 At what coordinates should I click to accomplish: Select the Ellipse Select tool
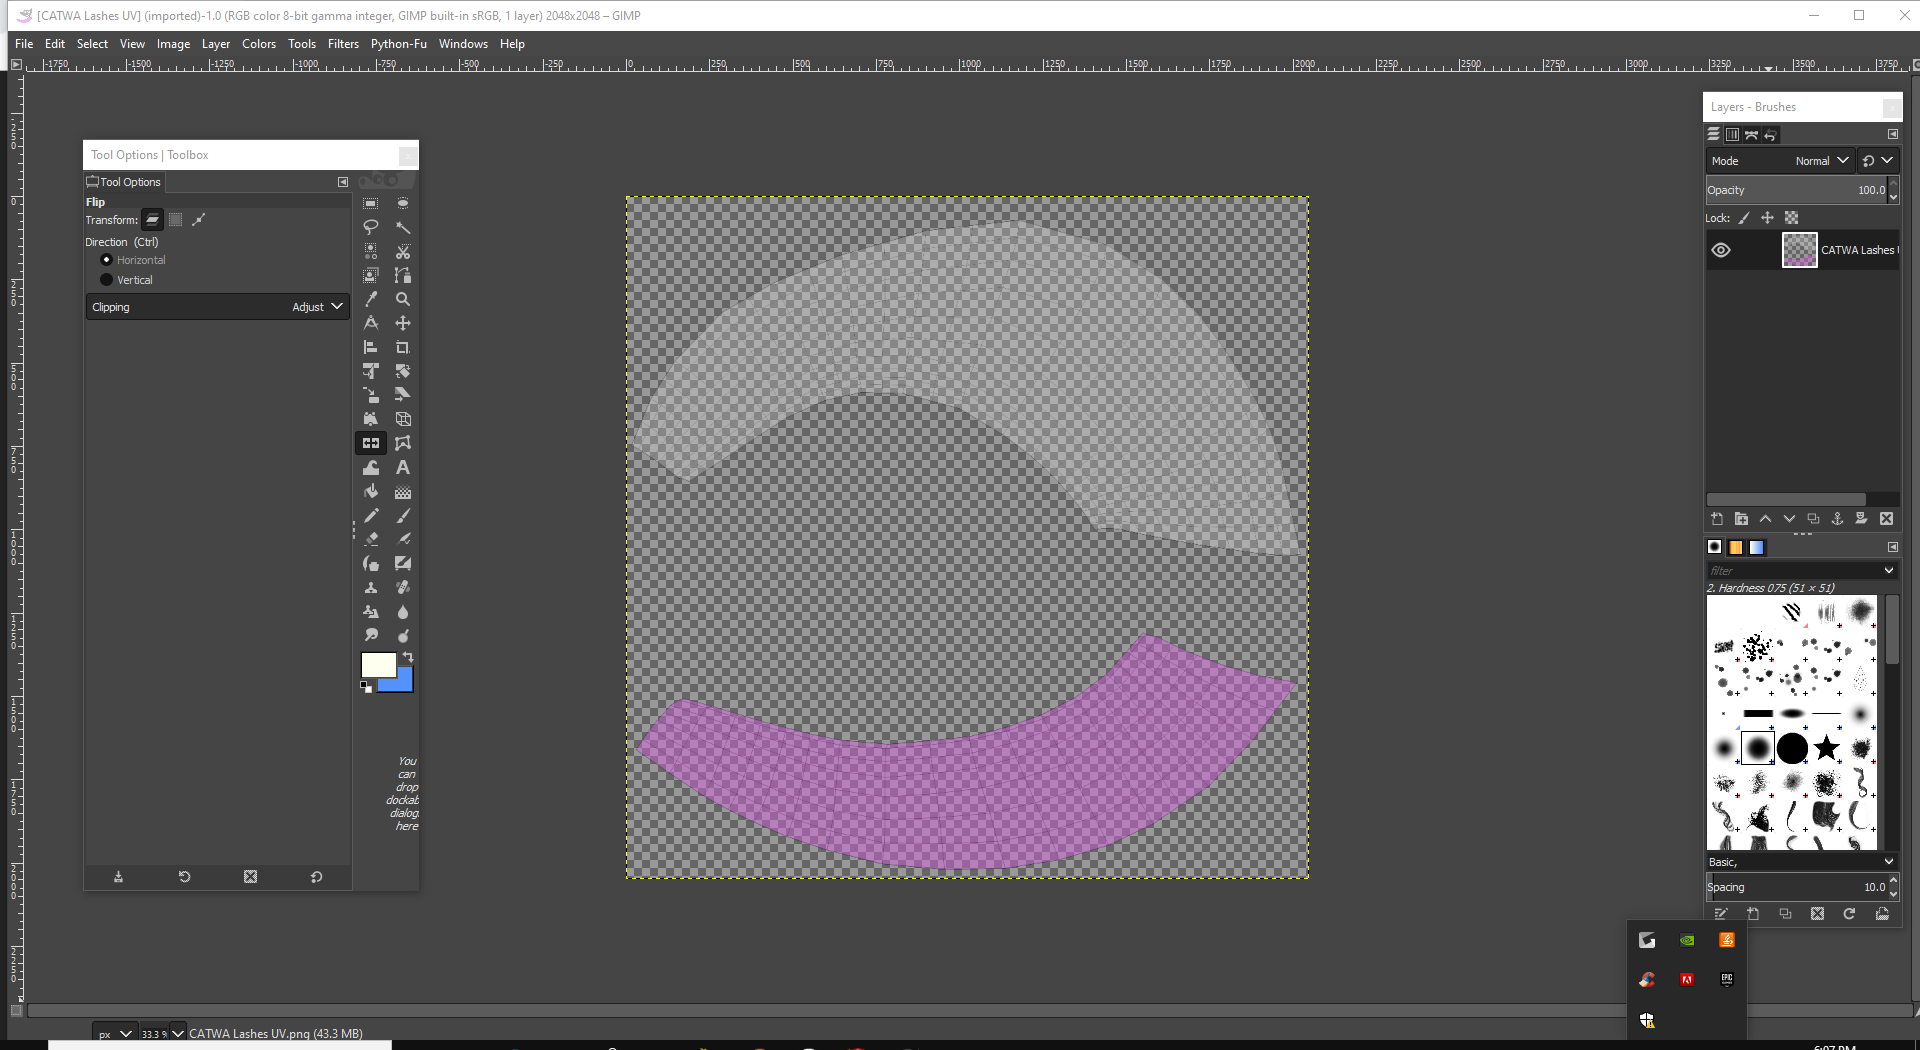pos(403,203)
